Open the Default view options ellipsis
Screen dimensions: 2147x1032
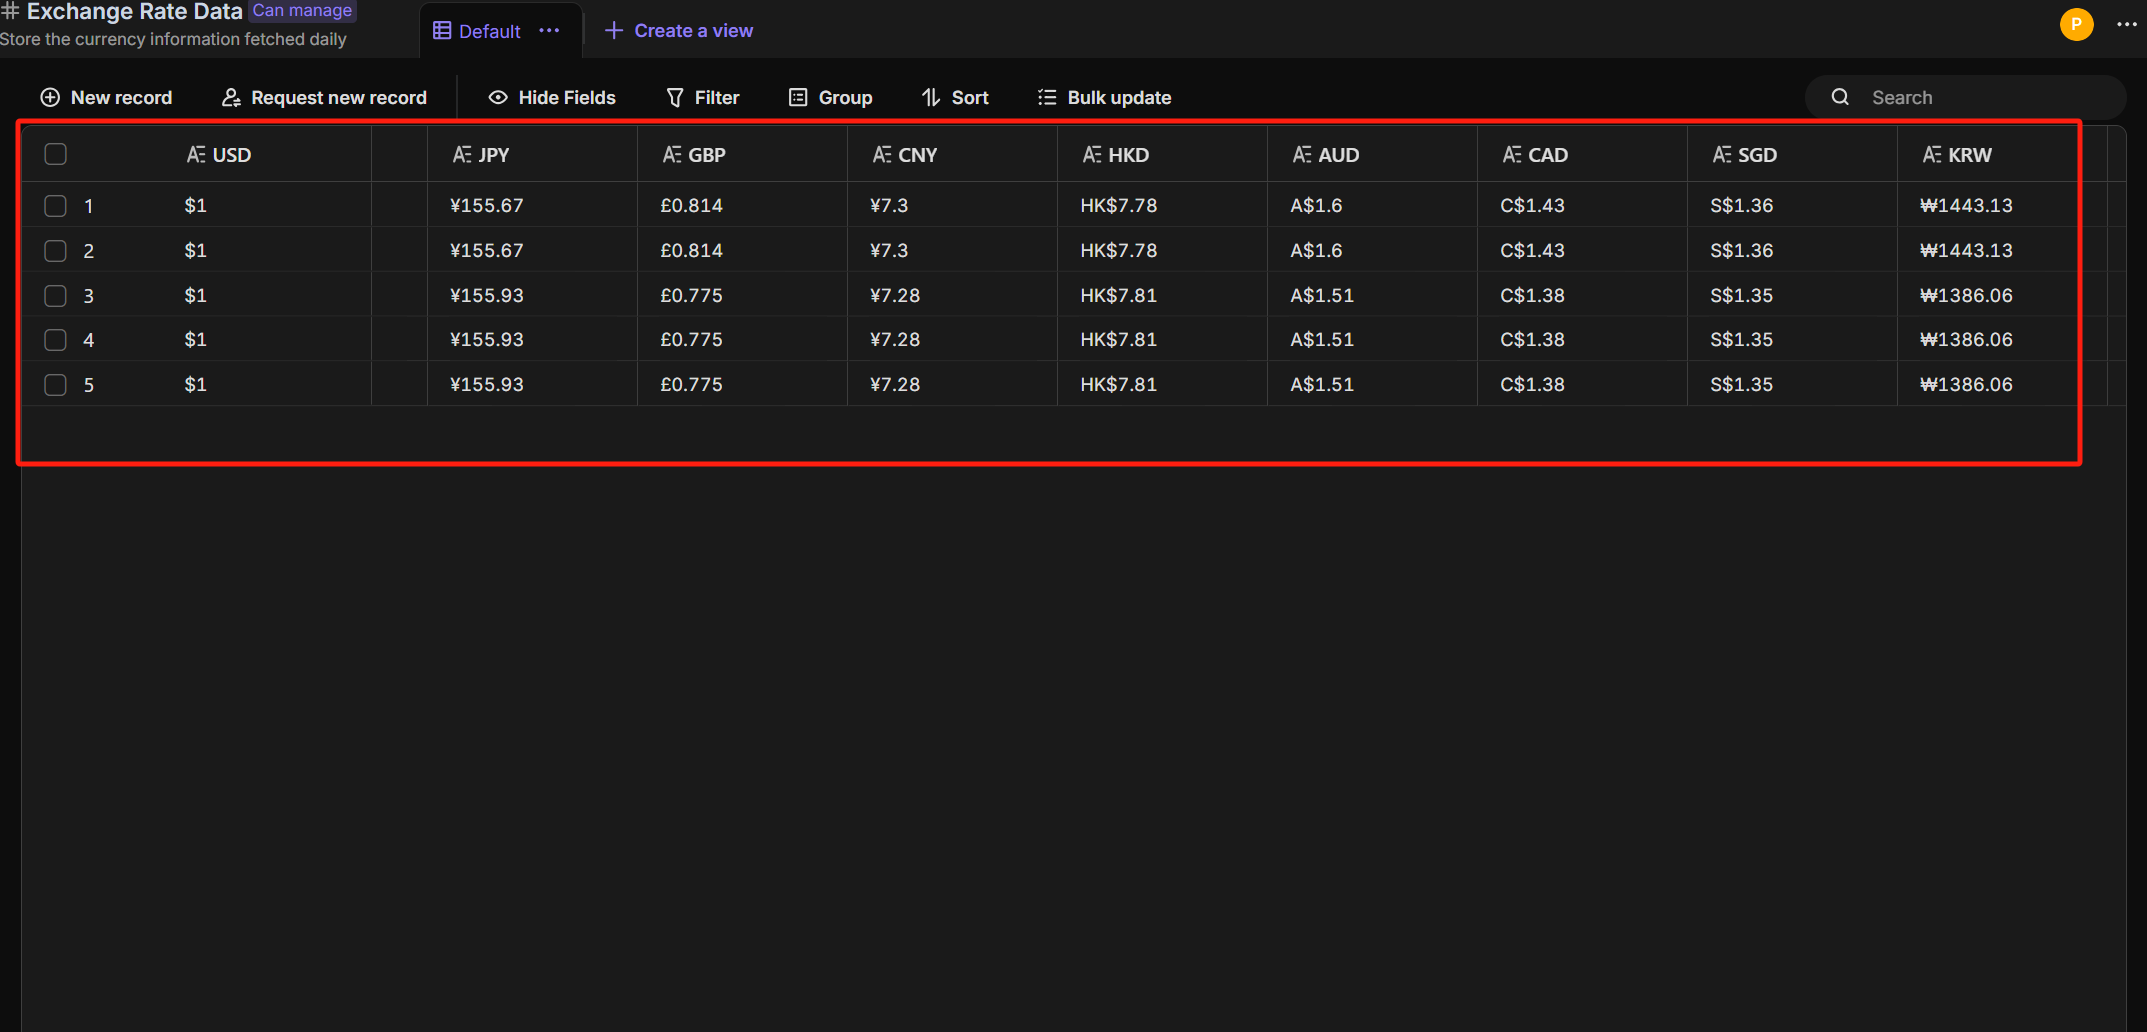[549, 31]
